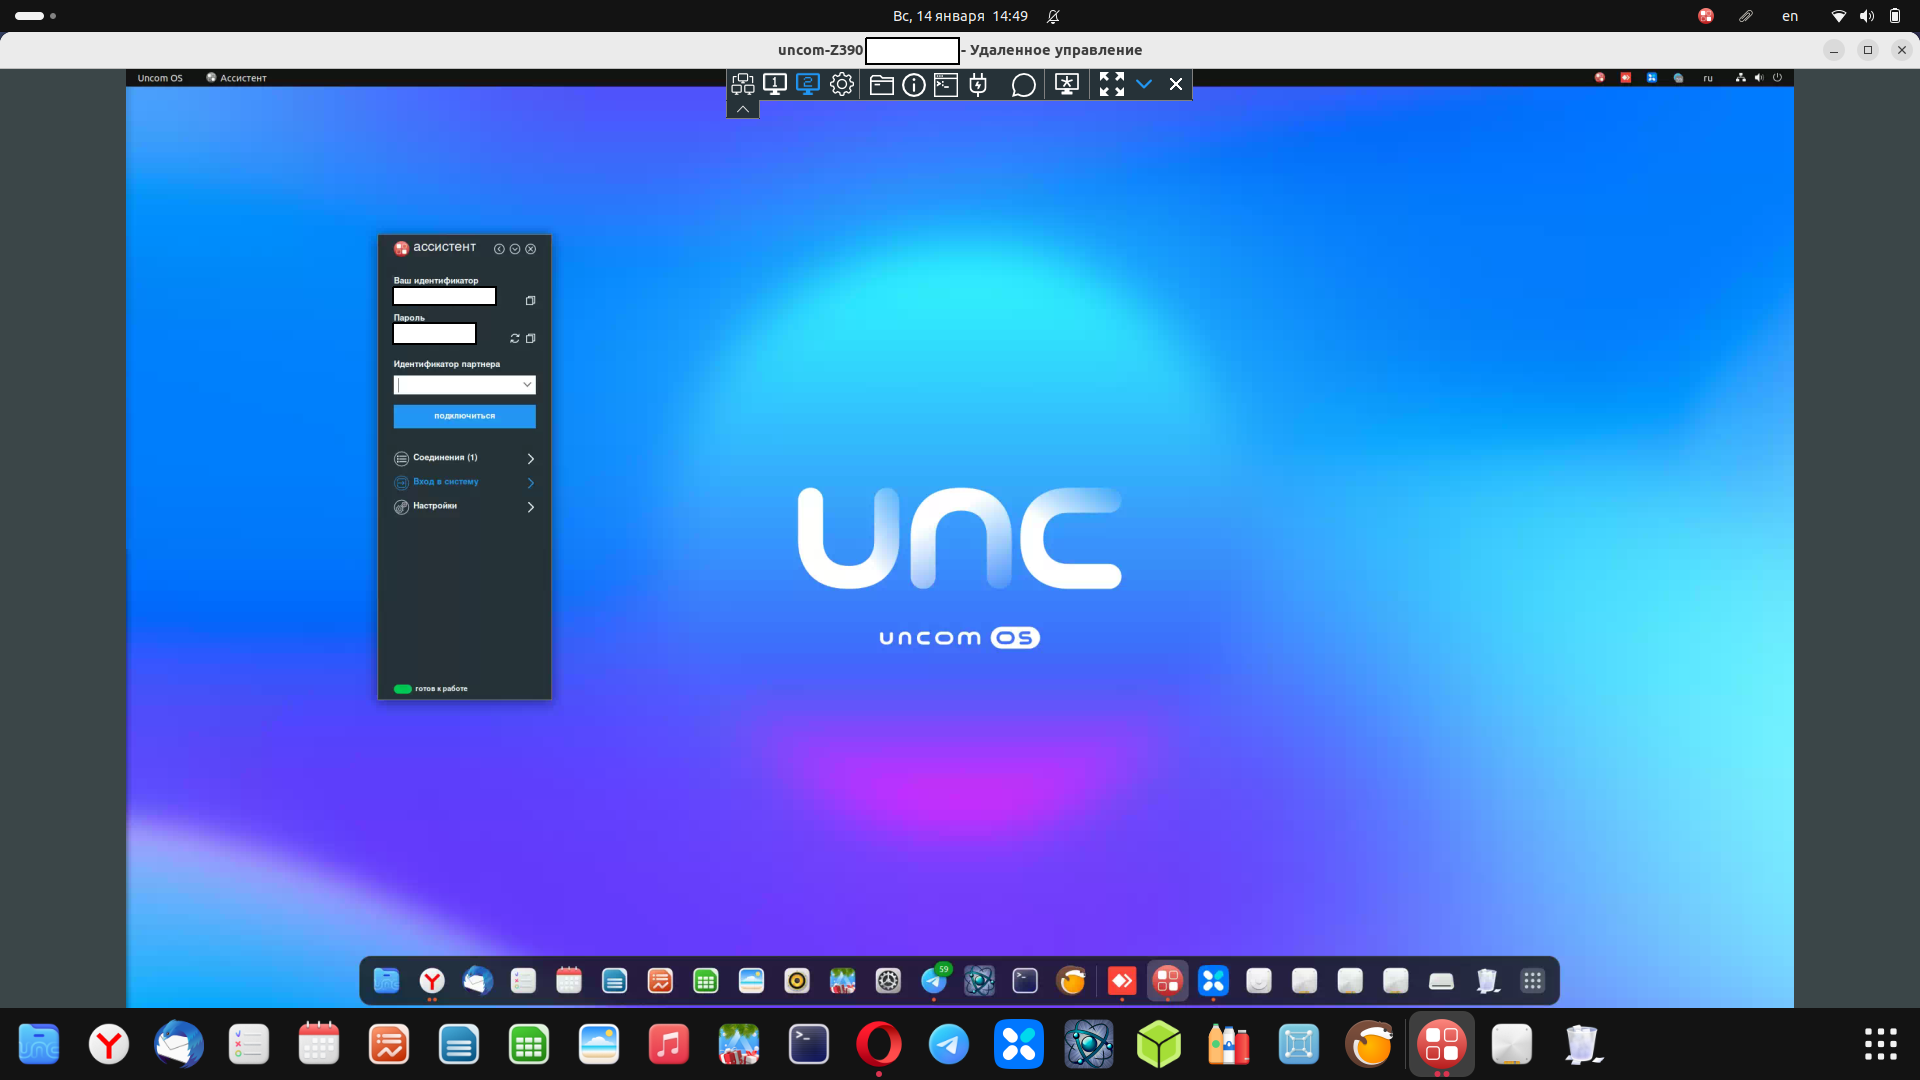Click the подключиться button
1920x1080 pixels.
click(464, 416)
